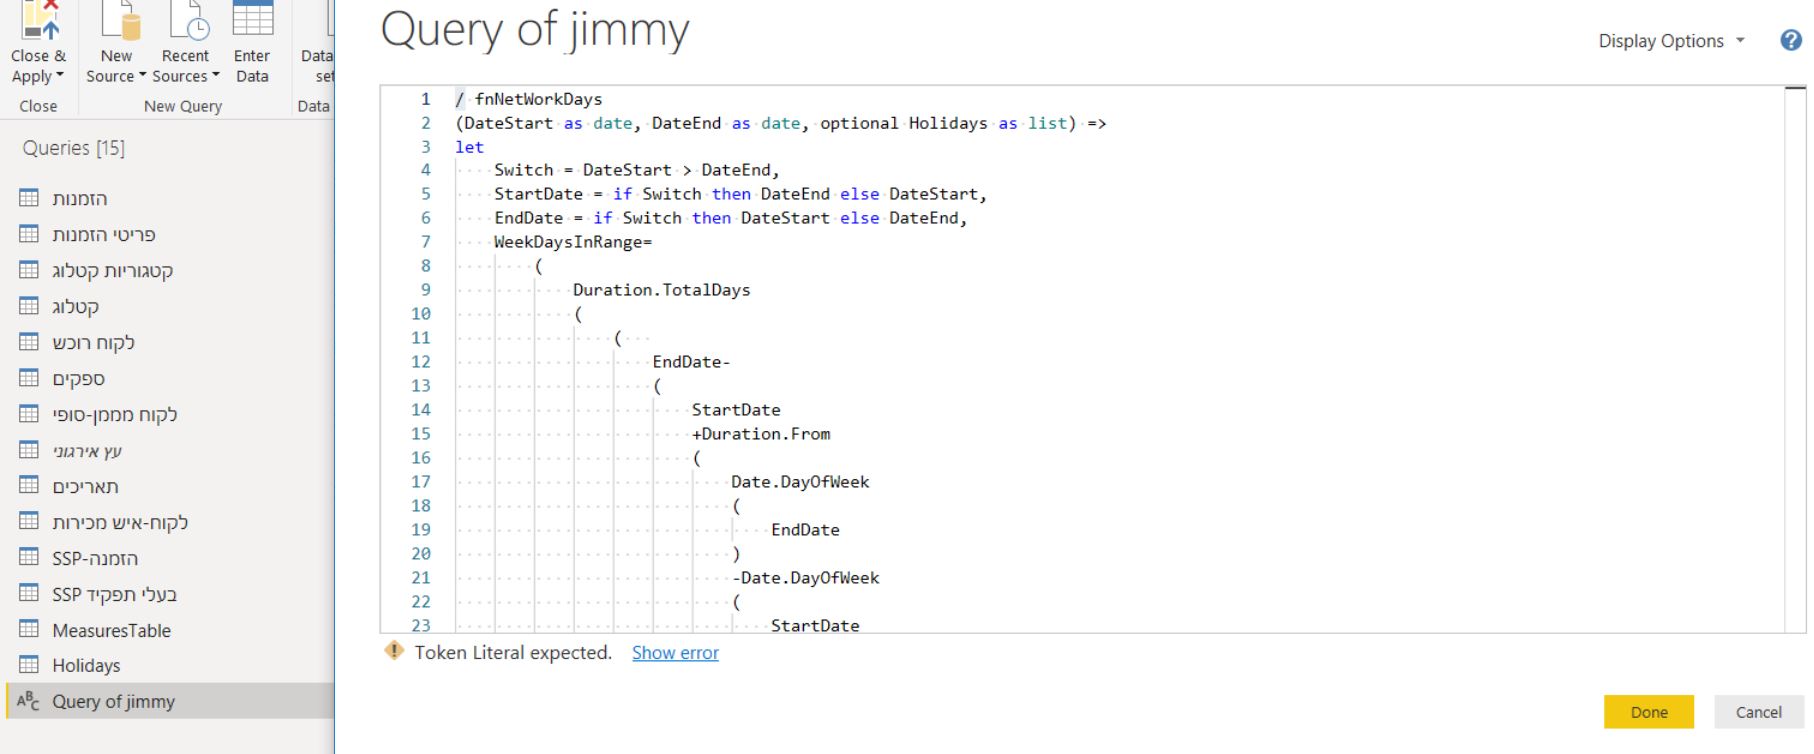Select the פריטי הזמנות query

(170, 234)
